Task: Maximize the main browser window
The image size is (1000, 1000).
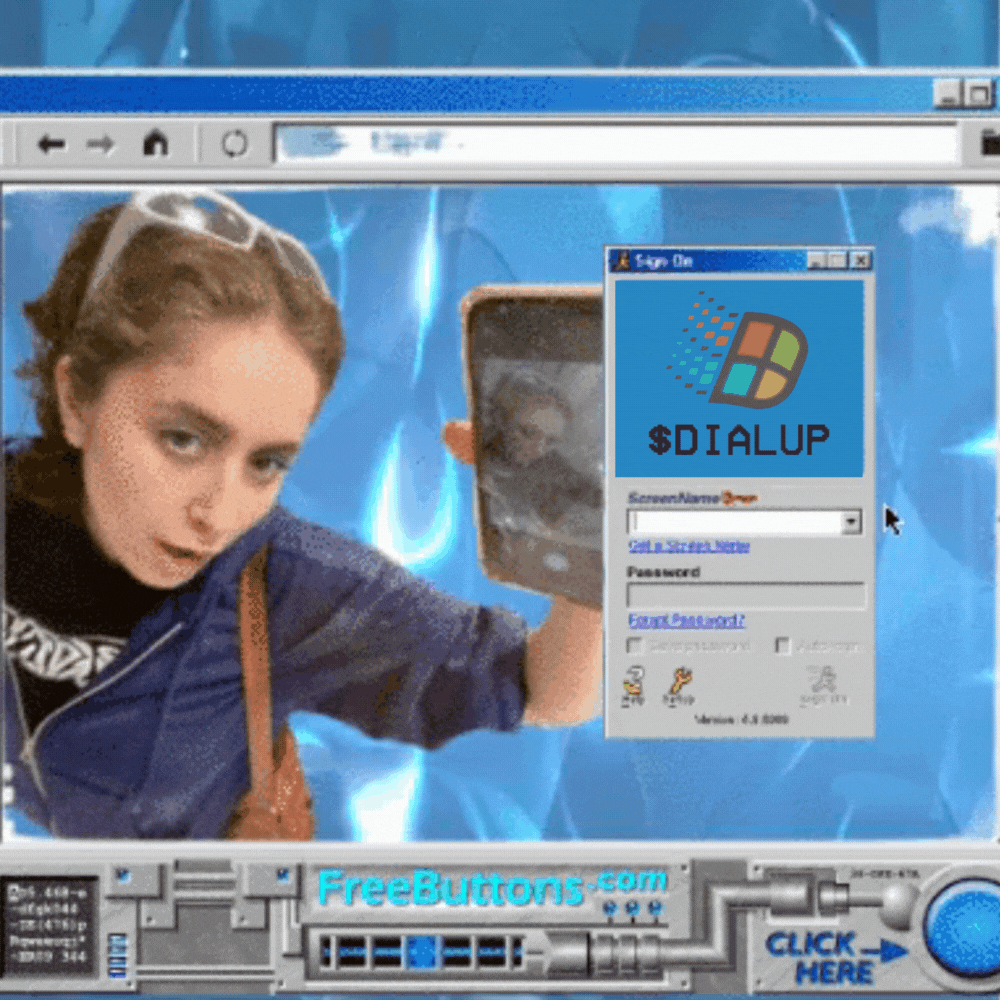Action: 979,94
